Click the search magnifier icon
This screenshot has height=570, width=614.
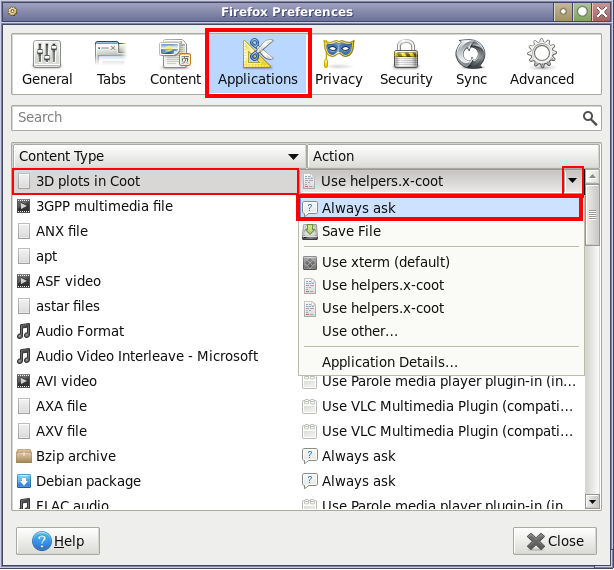[x=589, y=118]
